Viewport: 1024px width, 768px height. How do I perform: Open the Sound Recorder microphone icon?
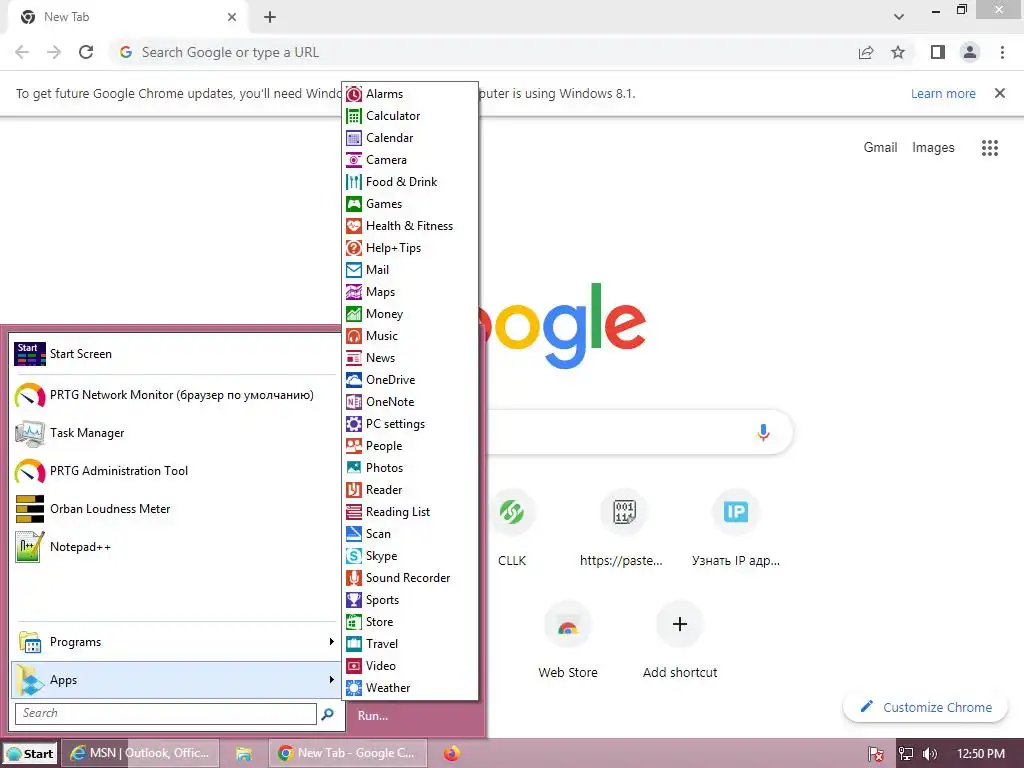coord(353,578)
